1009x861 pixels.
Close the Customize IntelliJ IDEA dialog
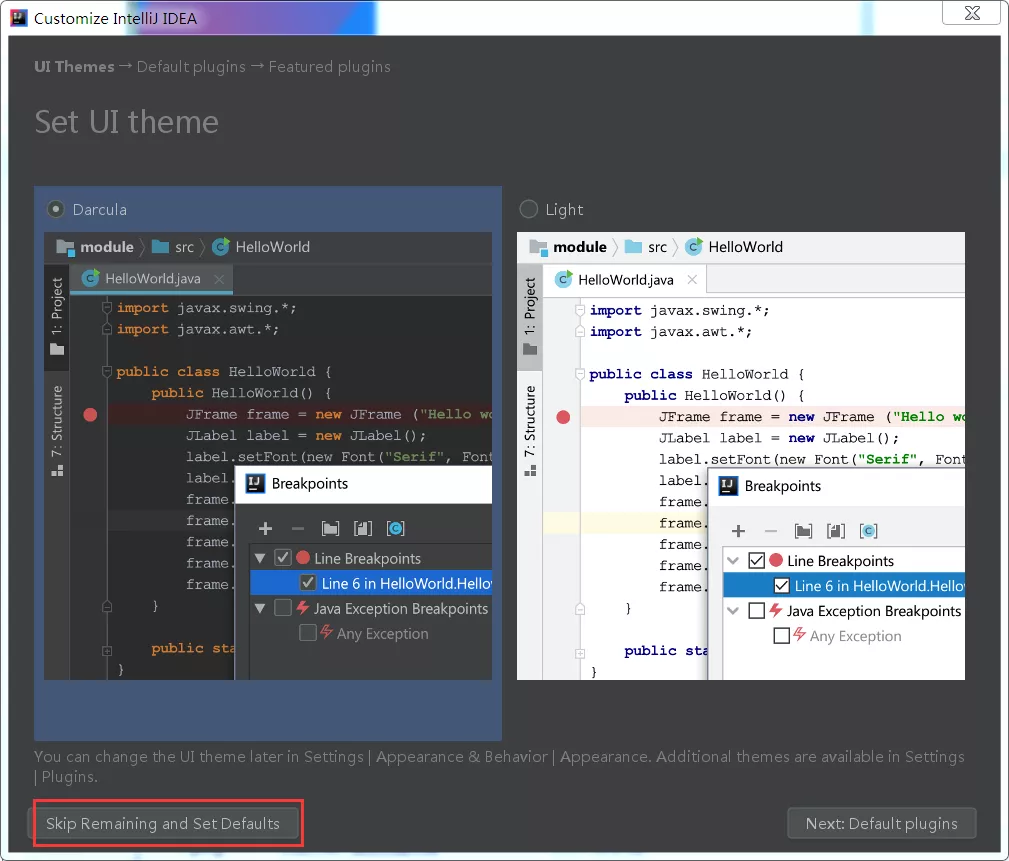click(972, 13)
